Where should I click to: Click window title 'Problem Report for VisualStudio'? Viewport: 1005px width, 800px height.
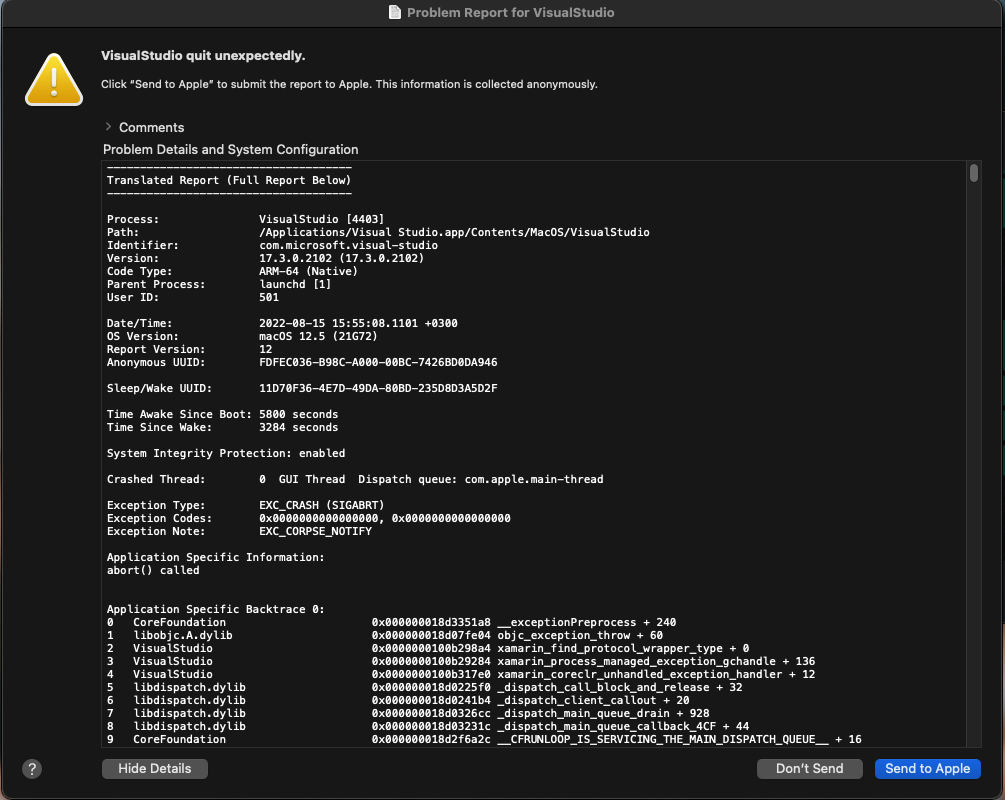coord(510,12)
